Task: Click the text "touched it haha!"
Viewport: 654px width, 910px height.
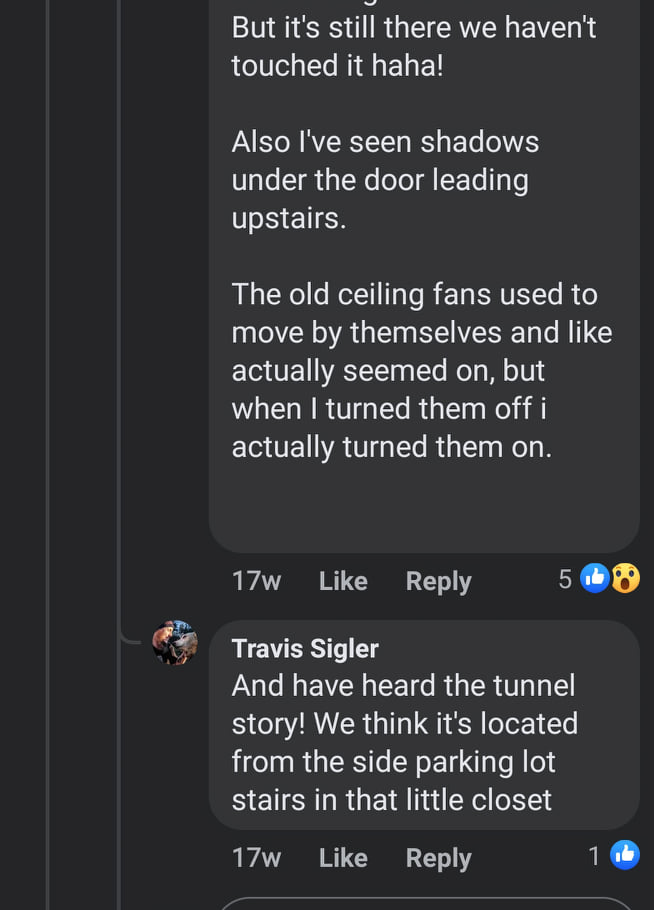Action: (x=337, y=65)
